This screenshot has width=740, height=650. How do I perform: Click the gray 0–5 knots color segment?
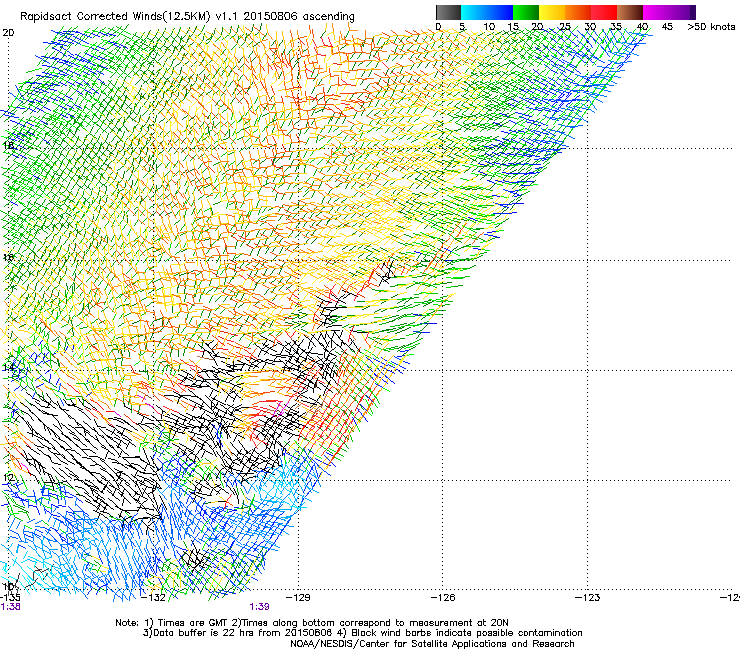coord(448,12)
